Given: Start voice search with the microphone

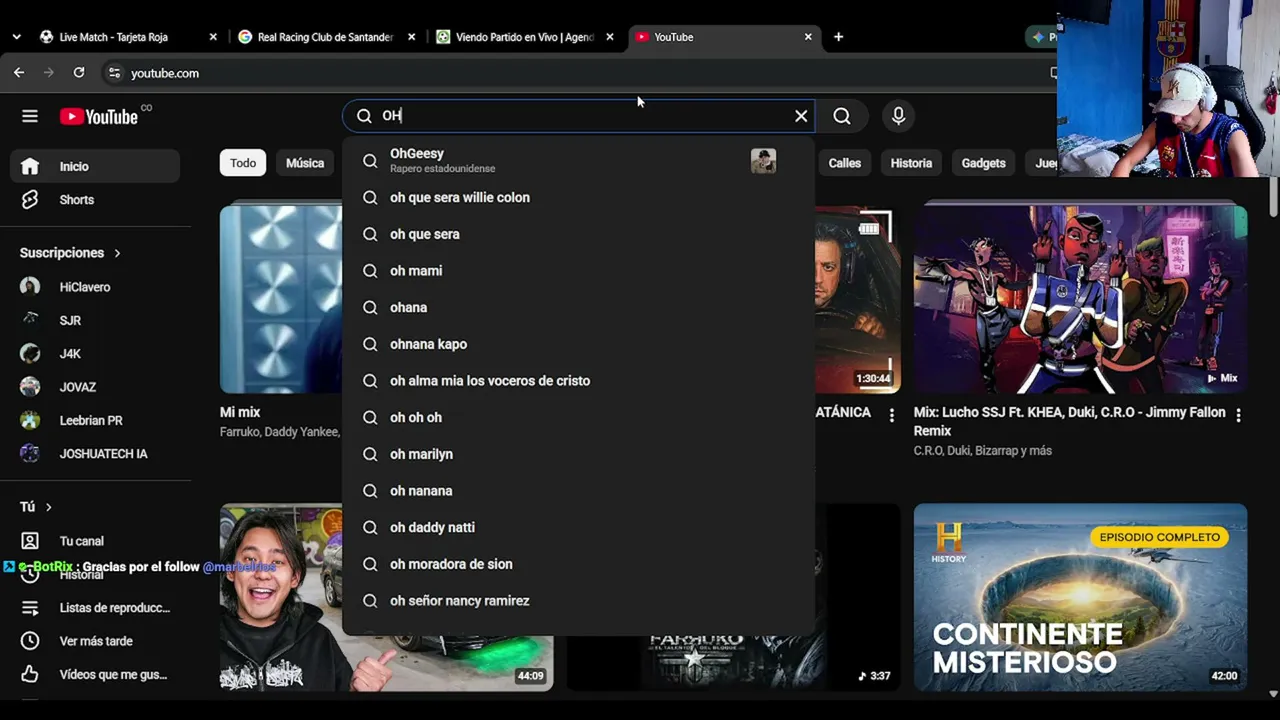Looking at the screenshot, I should click(898, 116).
